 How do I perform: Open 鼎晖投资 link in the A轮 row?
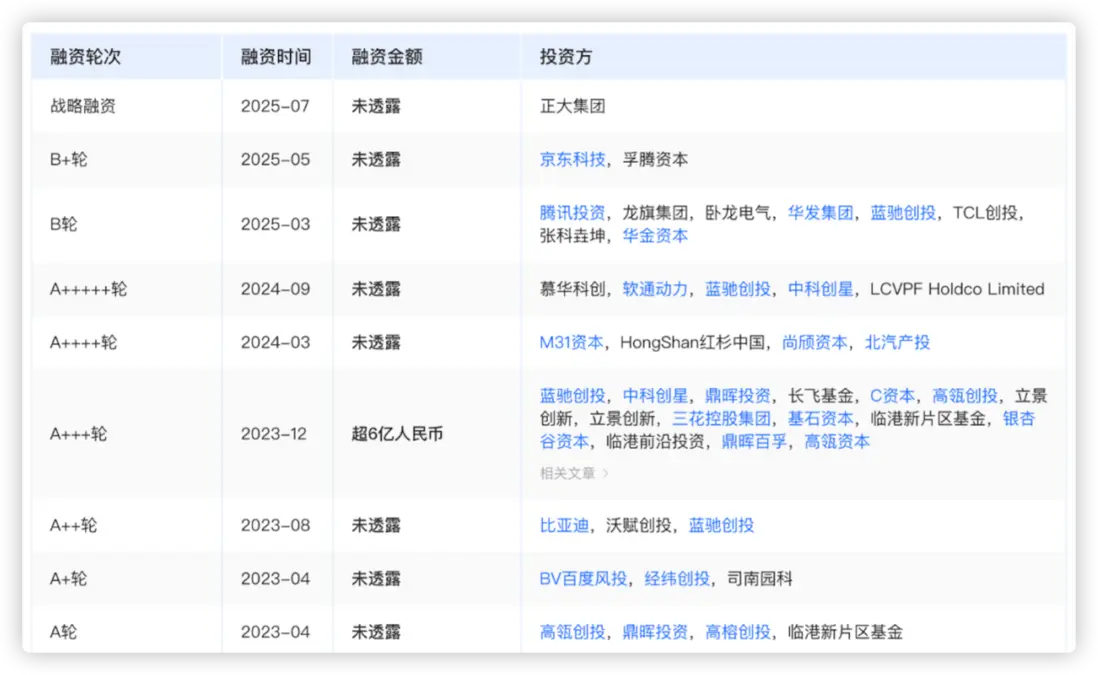[x=655, y=632]
